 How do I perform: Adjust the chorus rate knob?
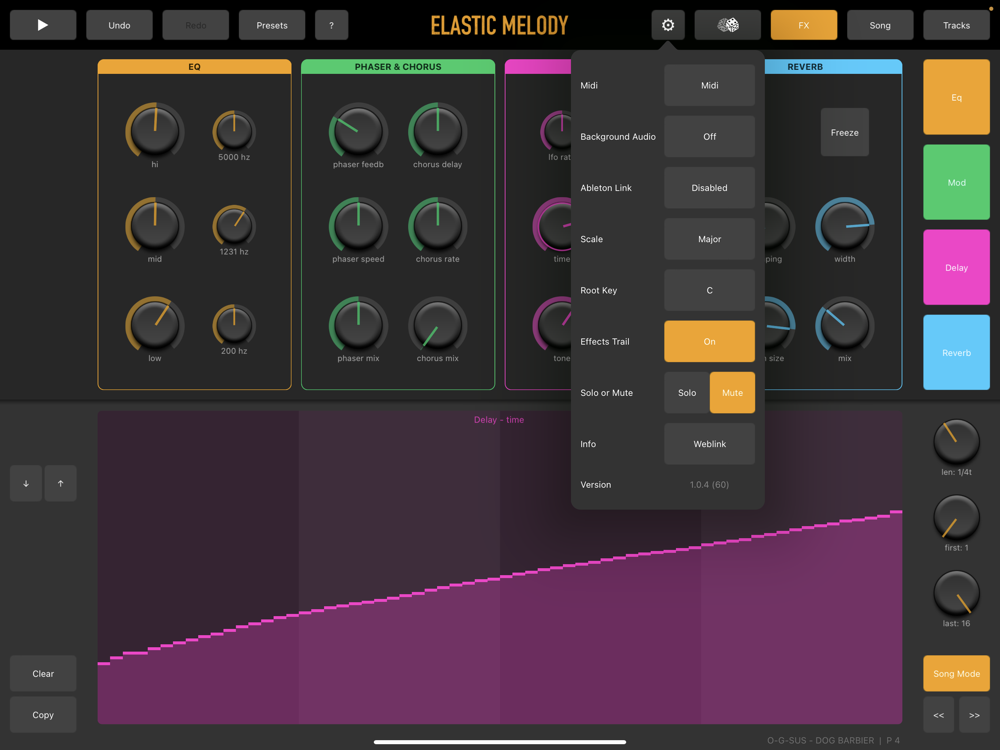coord(438,225)
